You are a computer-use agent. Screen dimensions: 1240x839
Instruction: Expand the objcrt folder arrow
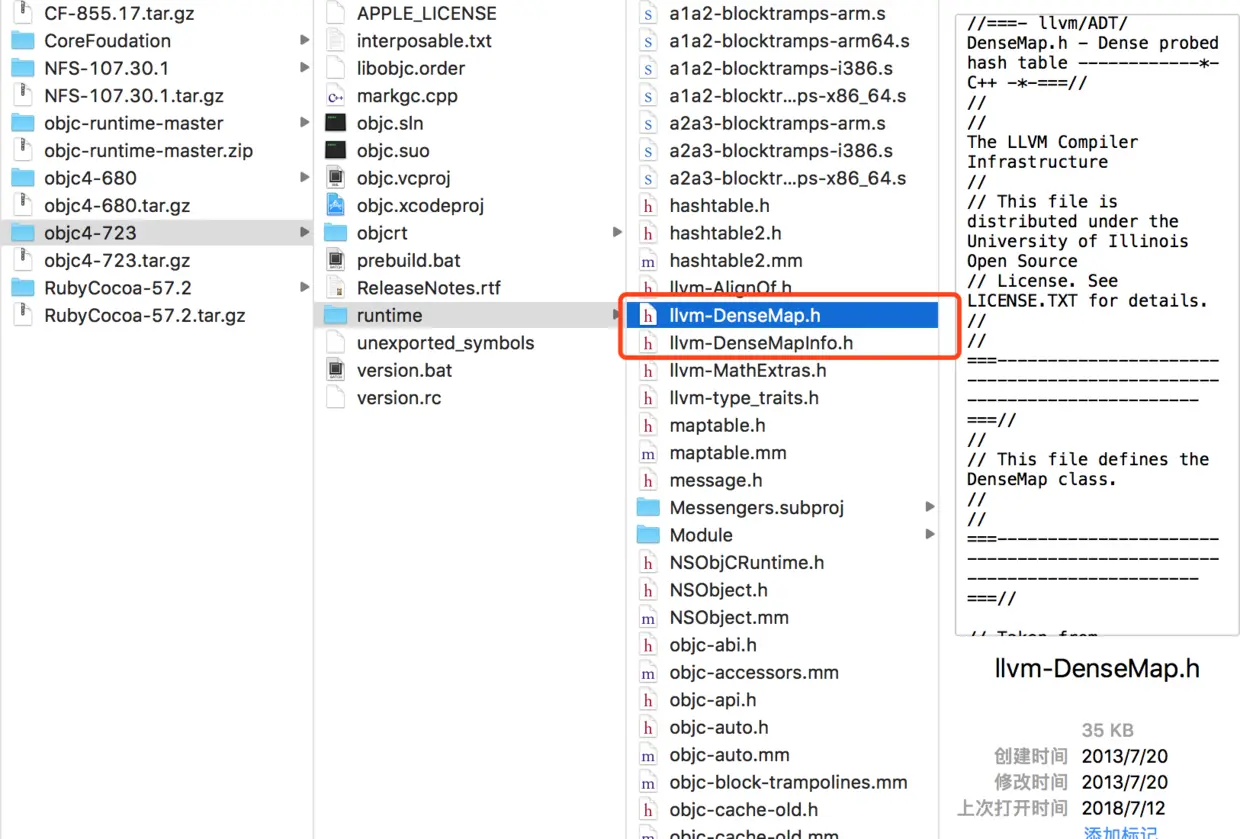(617, 233)
